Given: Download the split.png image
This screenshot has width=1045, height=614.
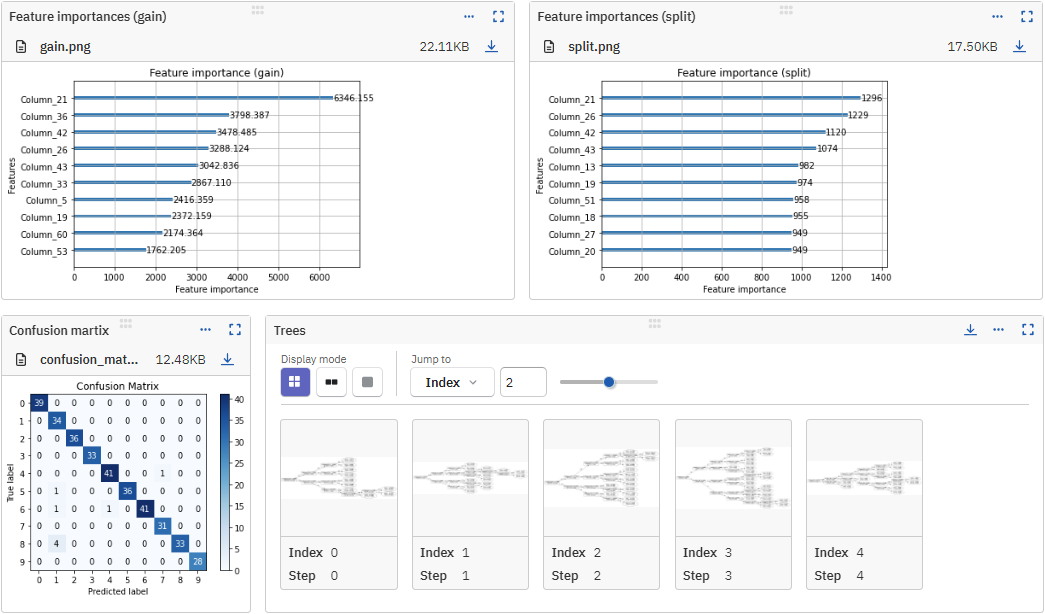Looking at the screenshot, I should [x=1019, y=46].
